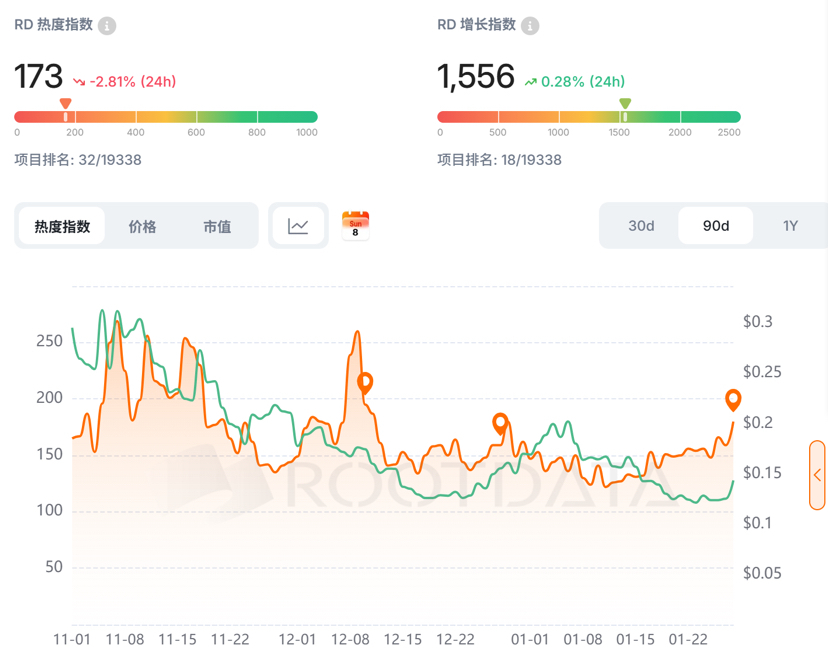Screen dimensions: 828x654
Task: Select the orange pin marker near 12-08
Action: tap(366, 382)
